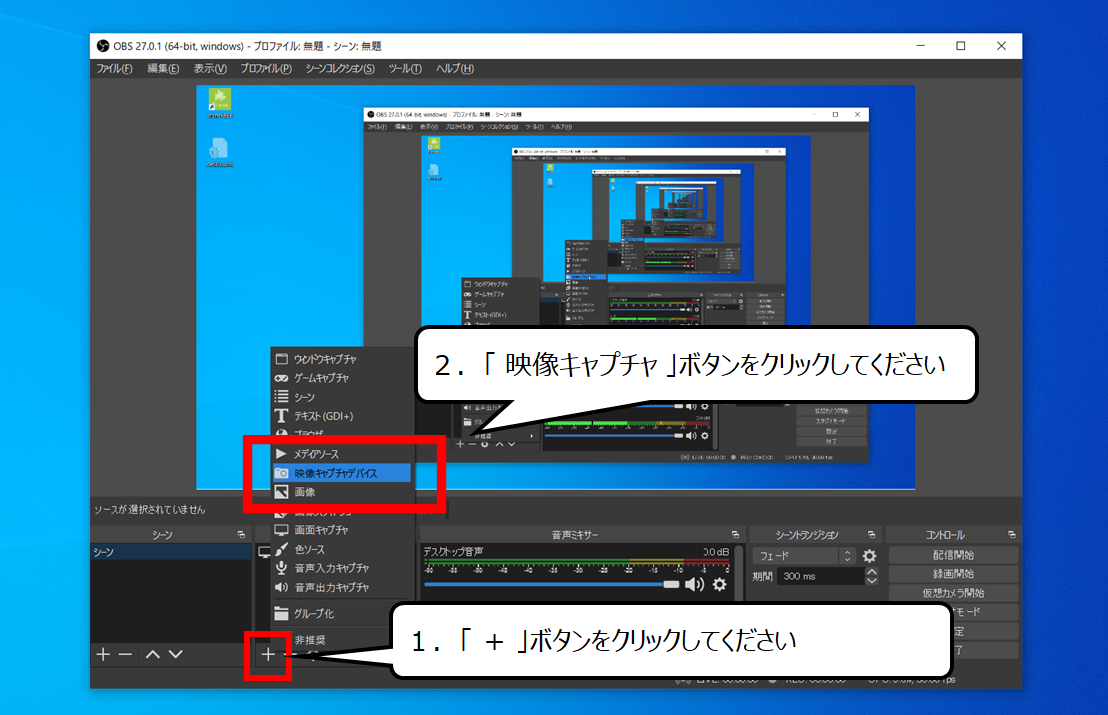Open transition properties gear next to フェード

pyautogui.click(x=869, y=556)
